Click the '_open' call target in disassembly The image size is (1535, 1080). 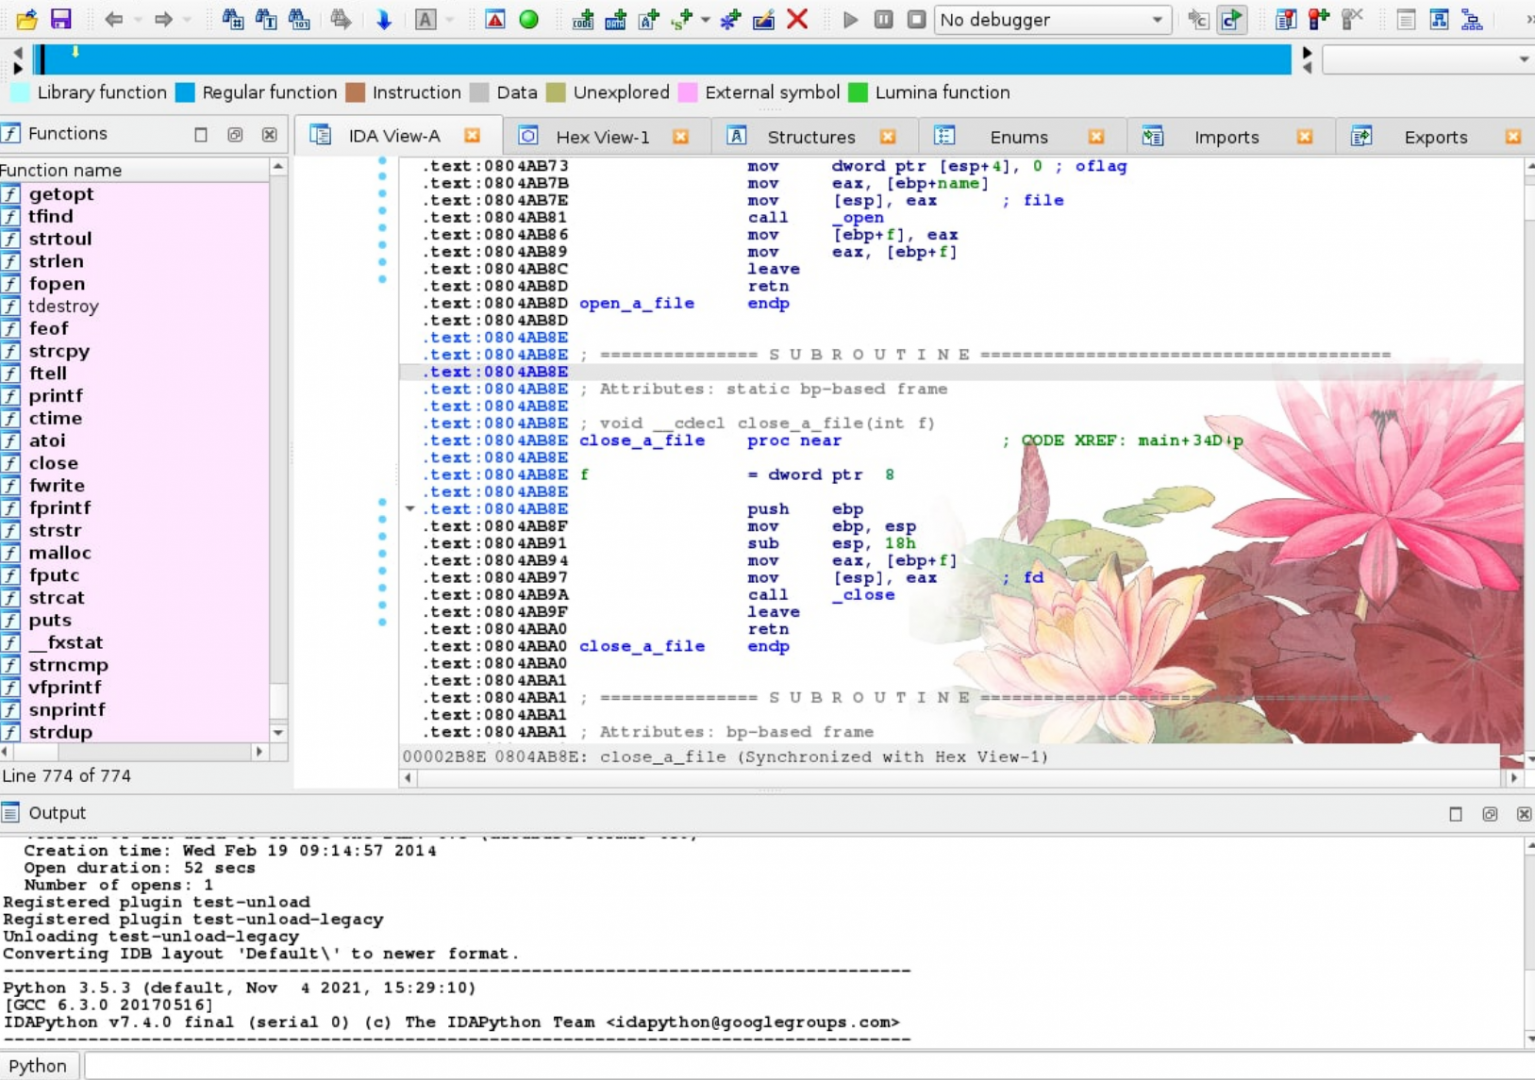(x=858, y=218)
